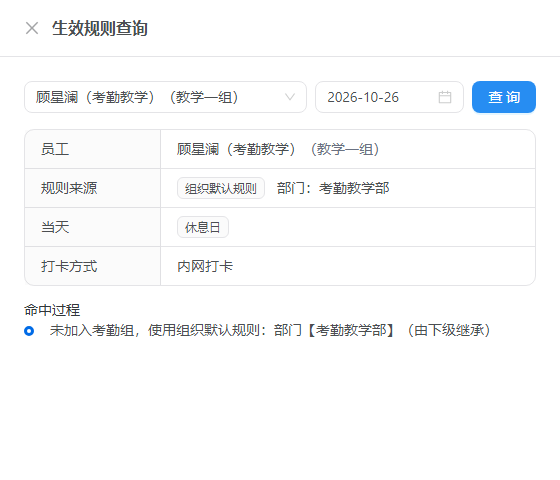
Task: Click the 打卡方式 row label
Action: [x=69, y=266]
